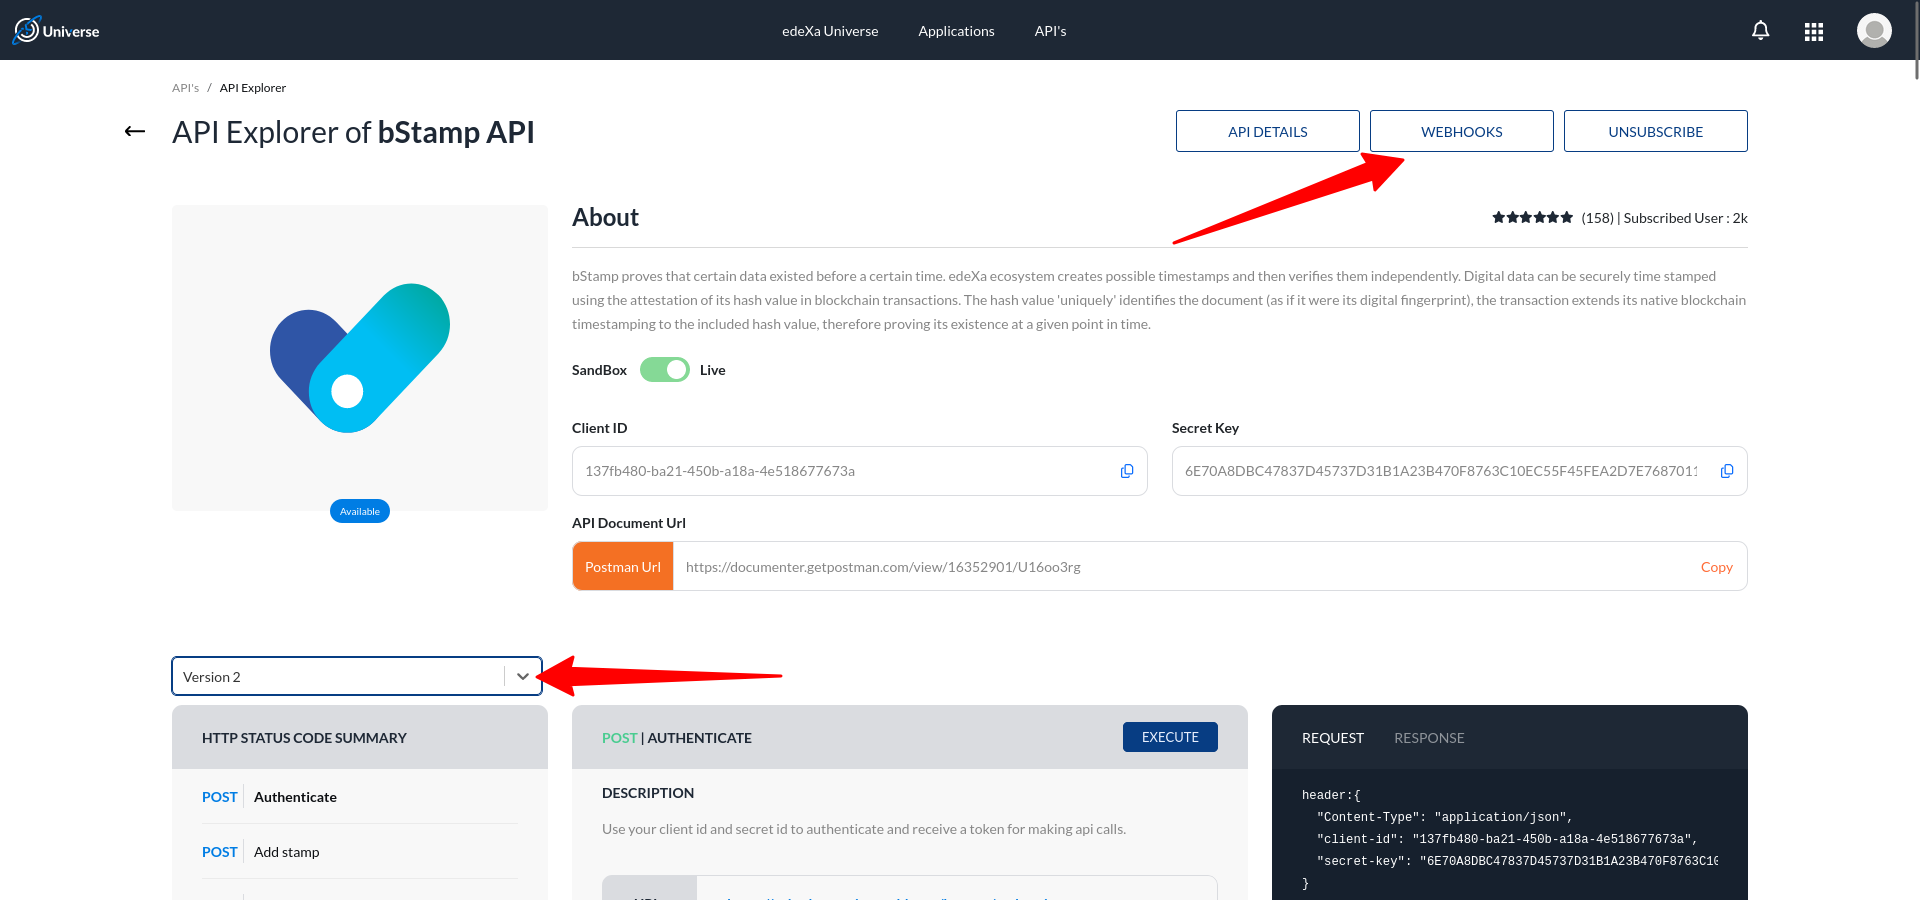This screenshot has width=1920, height=900.
Task: Click the client-id line in request code
Action: (x=1507, y=839)
